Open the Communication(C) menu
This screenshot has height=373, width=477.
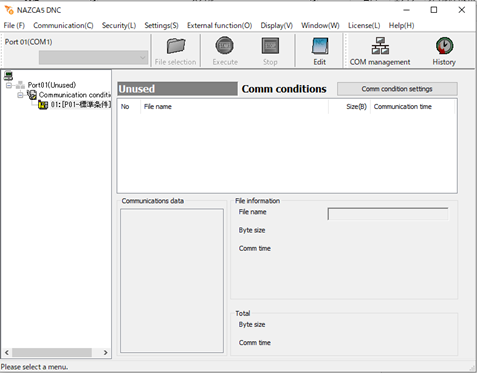pos(63,25)
